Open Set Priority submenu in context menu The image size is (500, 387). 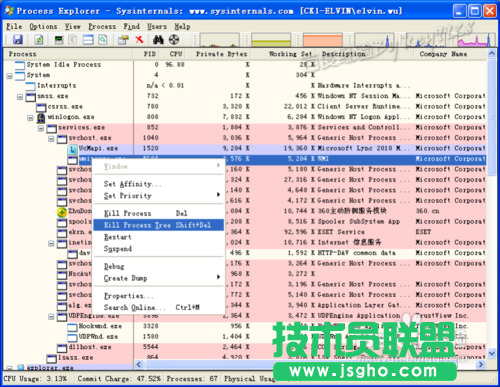[x=158, y=196]
